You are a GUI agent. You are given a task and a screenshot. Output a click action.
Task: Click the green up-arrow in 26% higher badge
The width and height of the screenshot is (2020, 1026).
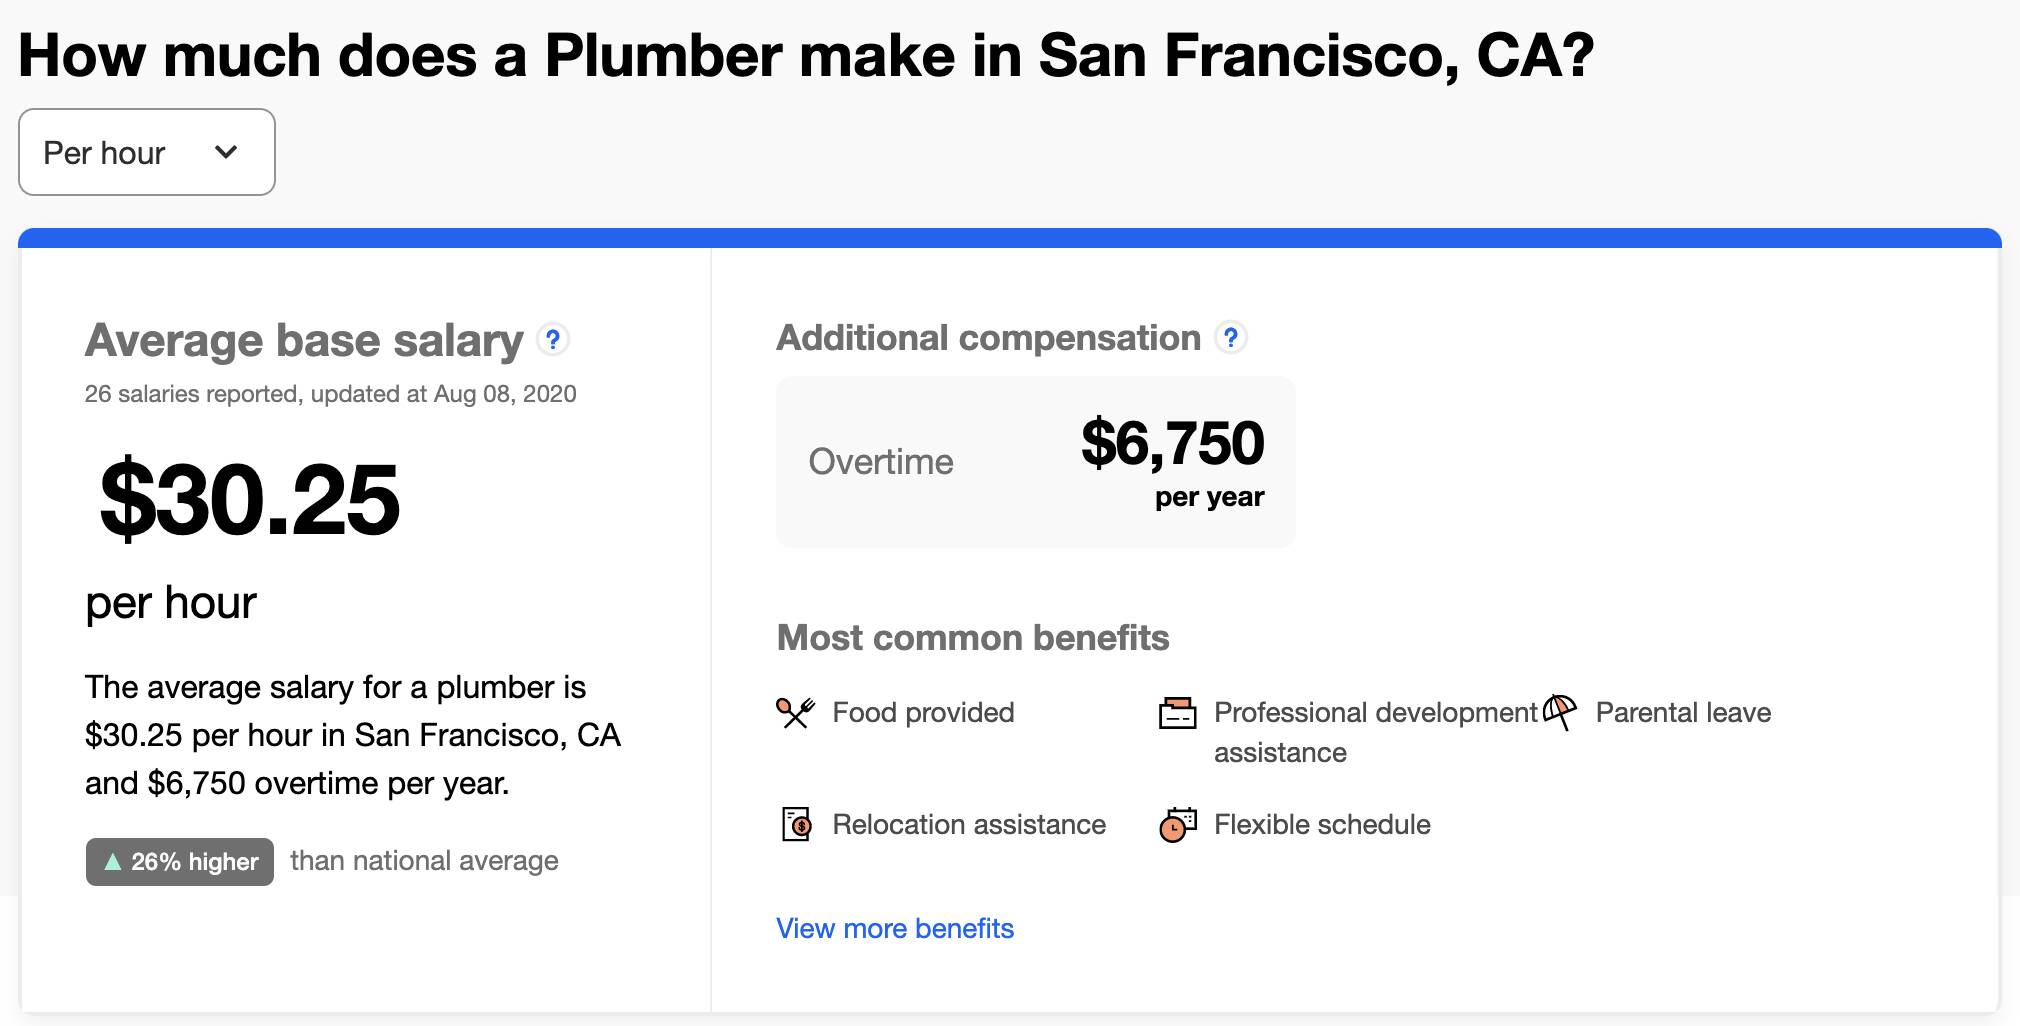click(113, 861)
